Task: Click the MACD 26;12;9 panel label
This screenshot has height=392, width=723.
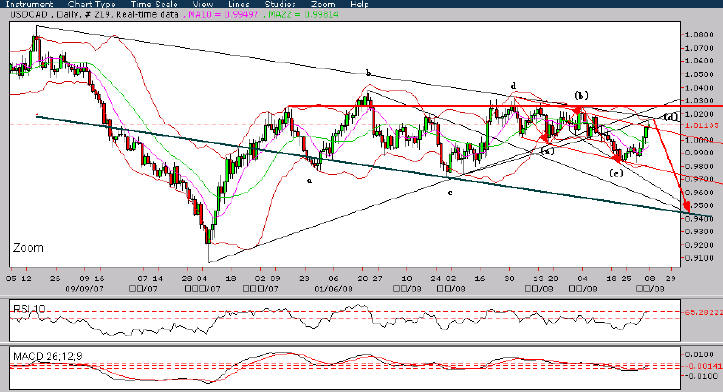Action: (x=48, y=356)
